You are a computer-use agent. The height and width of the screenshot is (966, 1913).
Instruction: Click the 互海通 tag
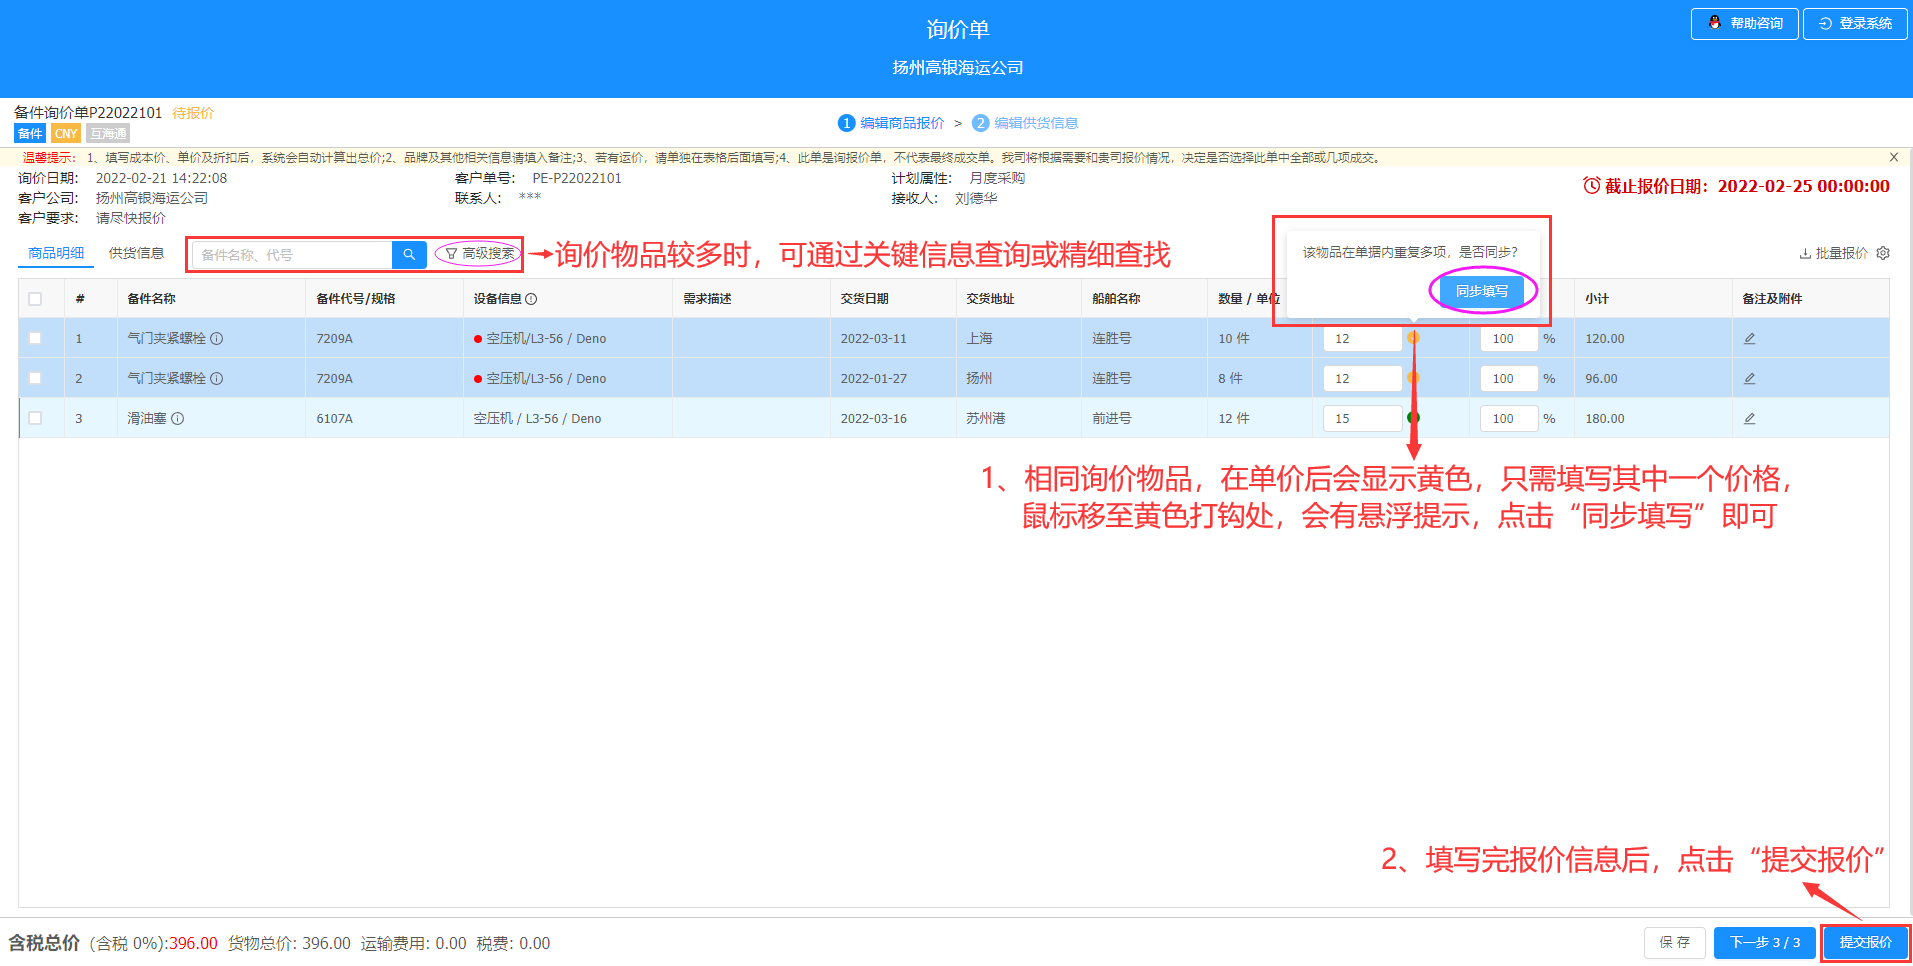coord(108,134)
